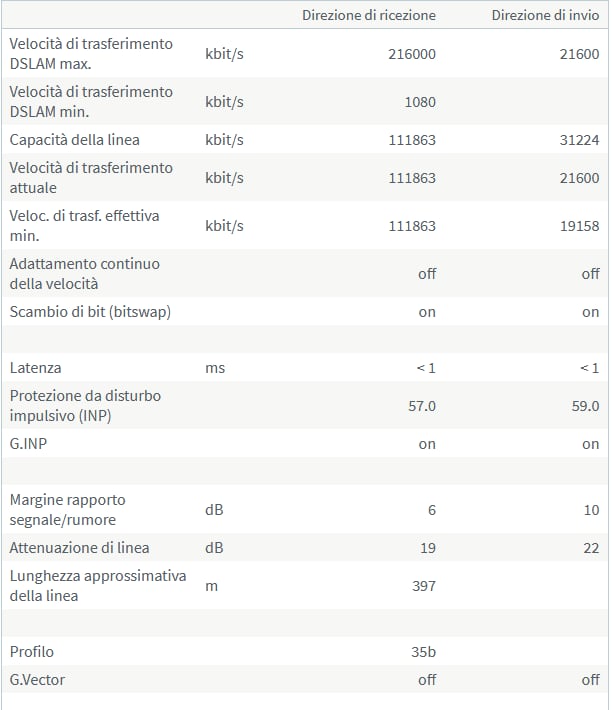The image size is (612, 710).
Task: Select line capacity send value 31224
Action: coord(579,140)
